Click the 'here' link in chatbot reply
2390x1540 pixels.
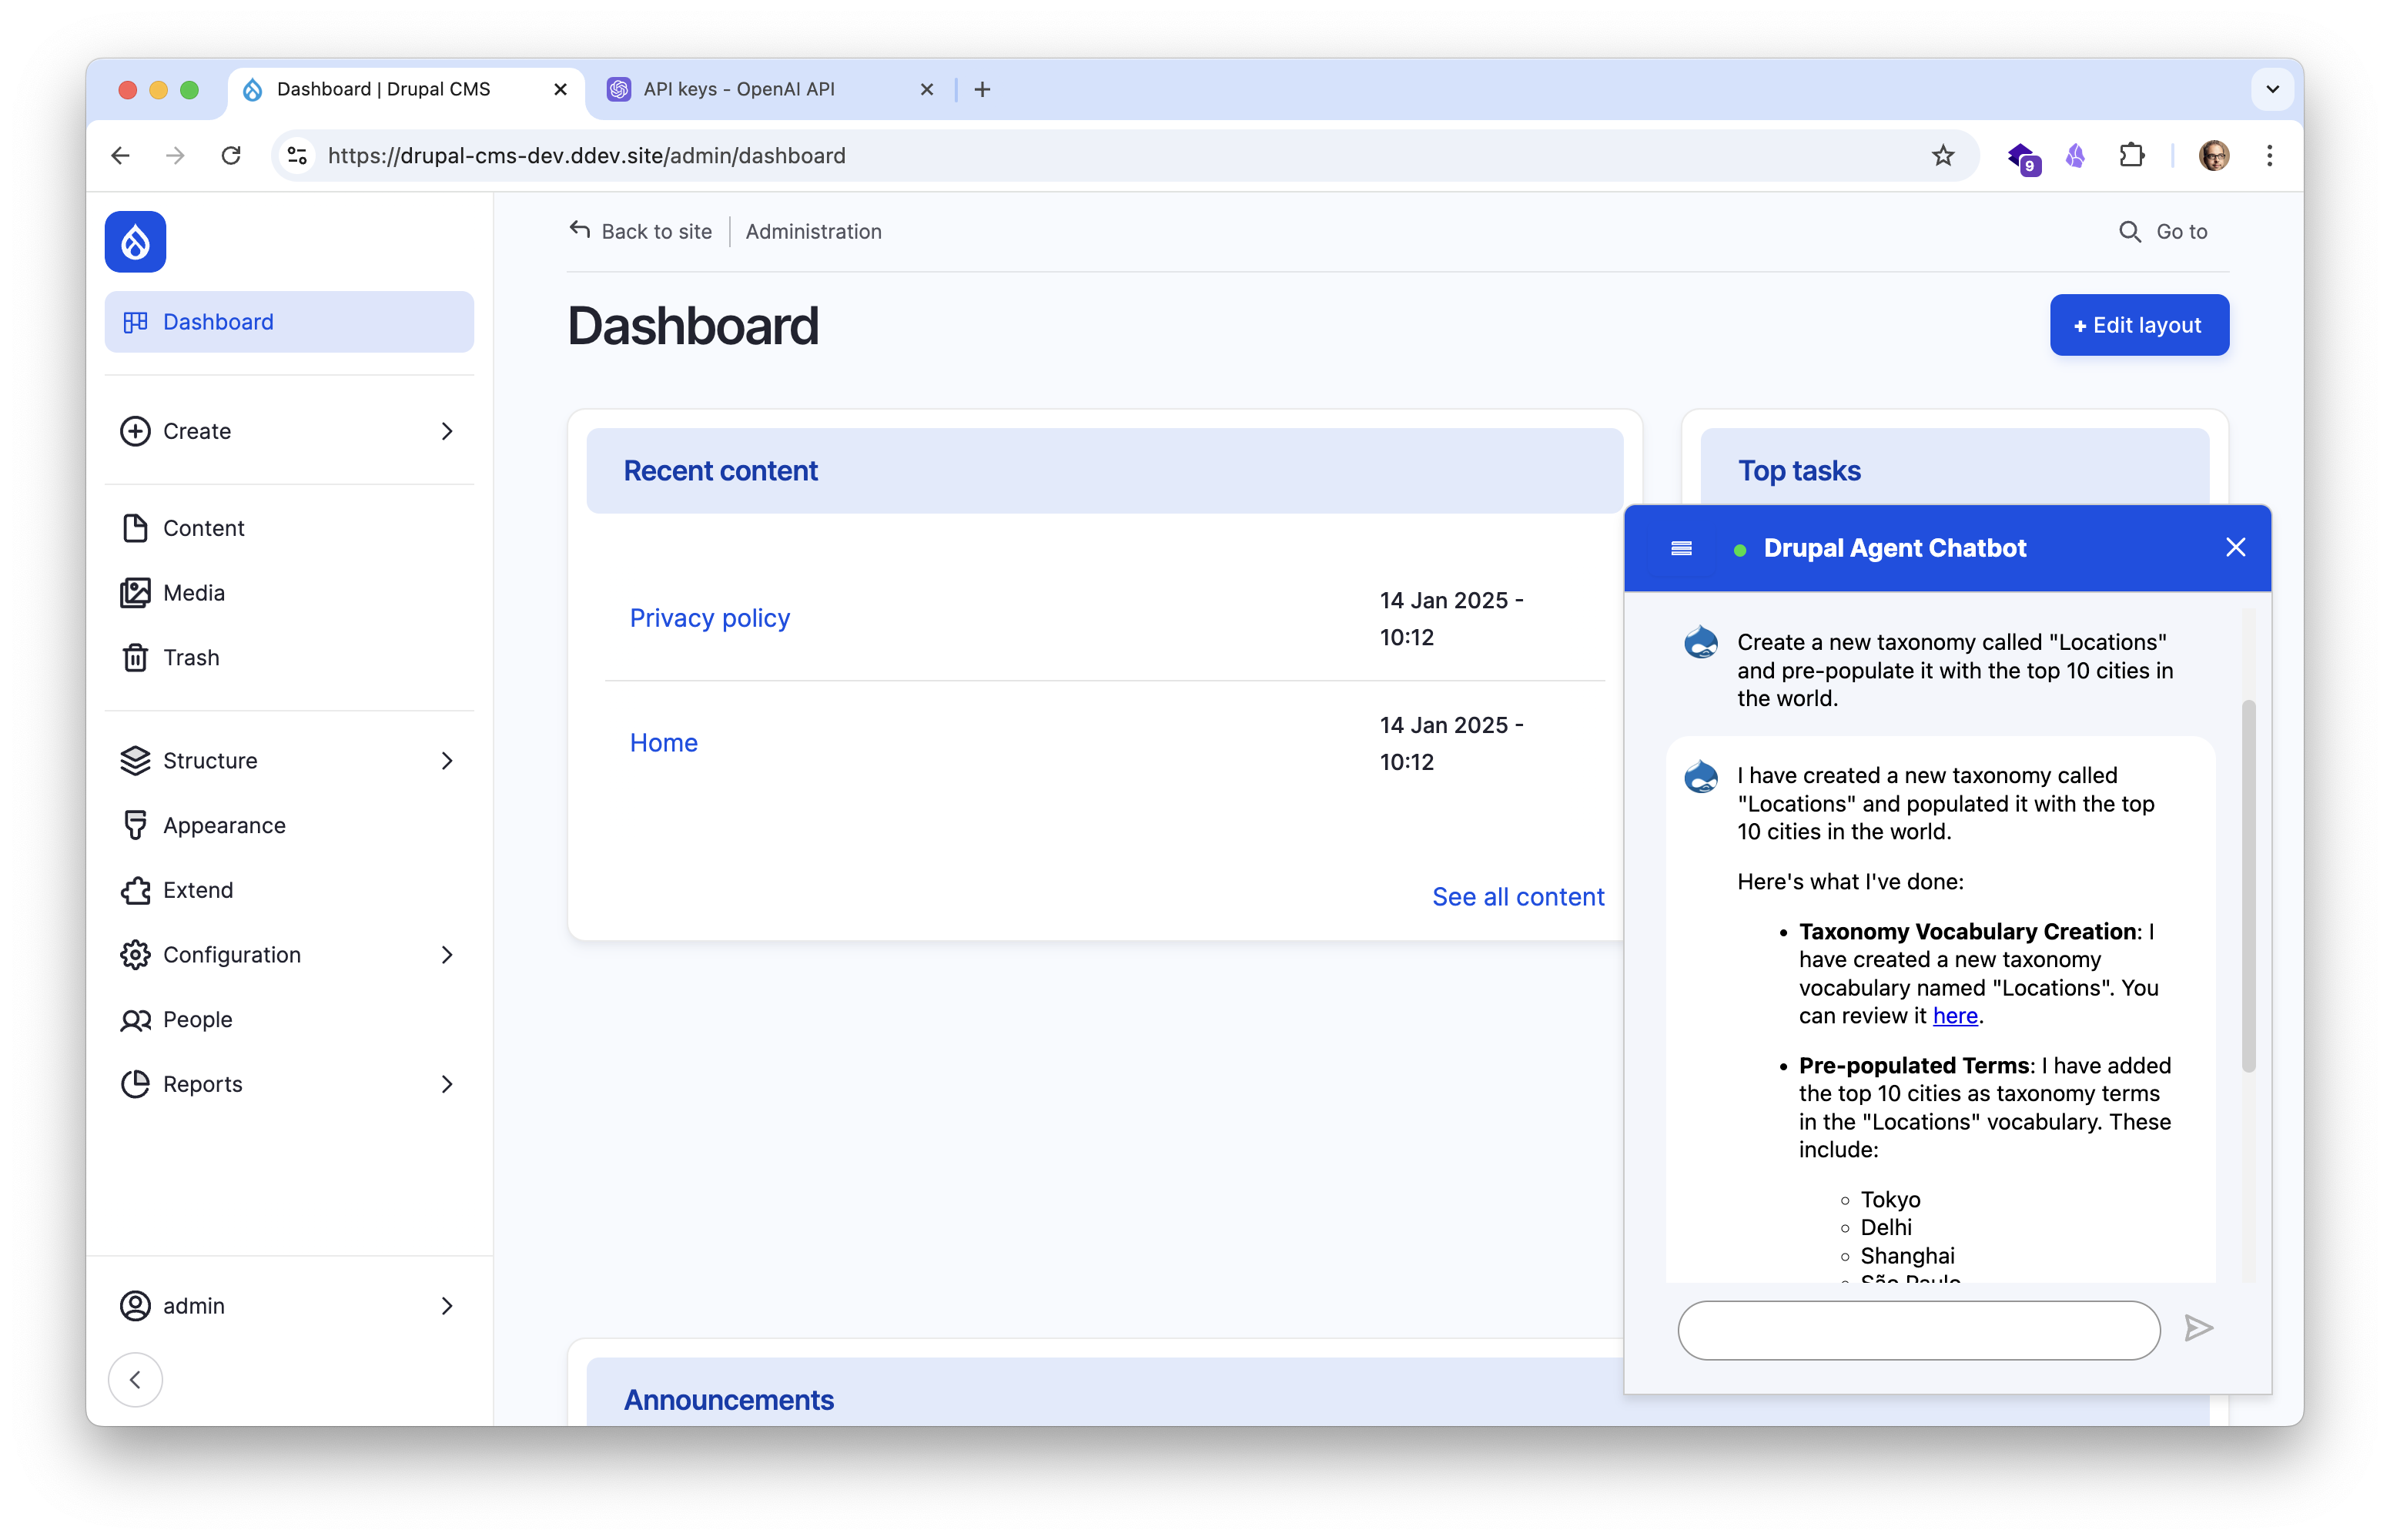click(x=1955, y=1016)
